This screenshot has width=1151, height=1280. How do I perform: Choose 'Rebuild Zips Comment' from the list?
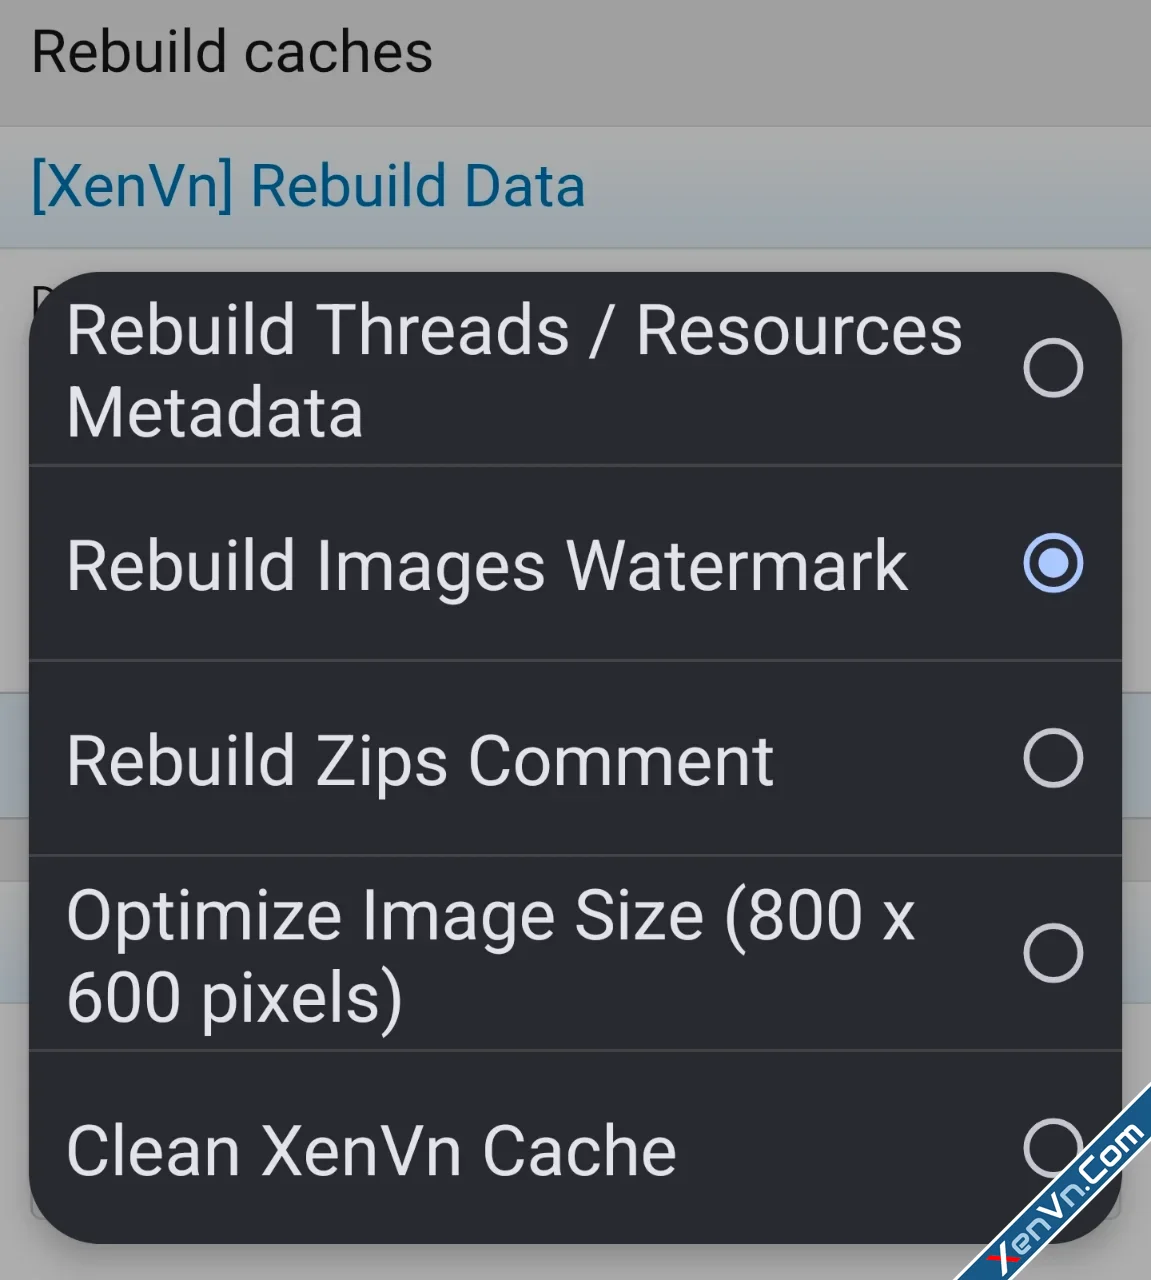click(420, 761)
